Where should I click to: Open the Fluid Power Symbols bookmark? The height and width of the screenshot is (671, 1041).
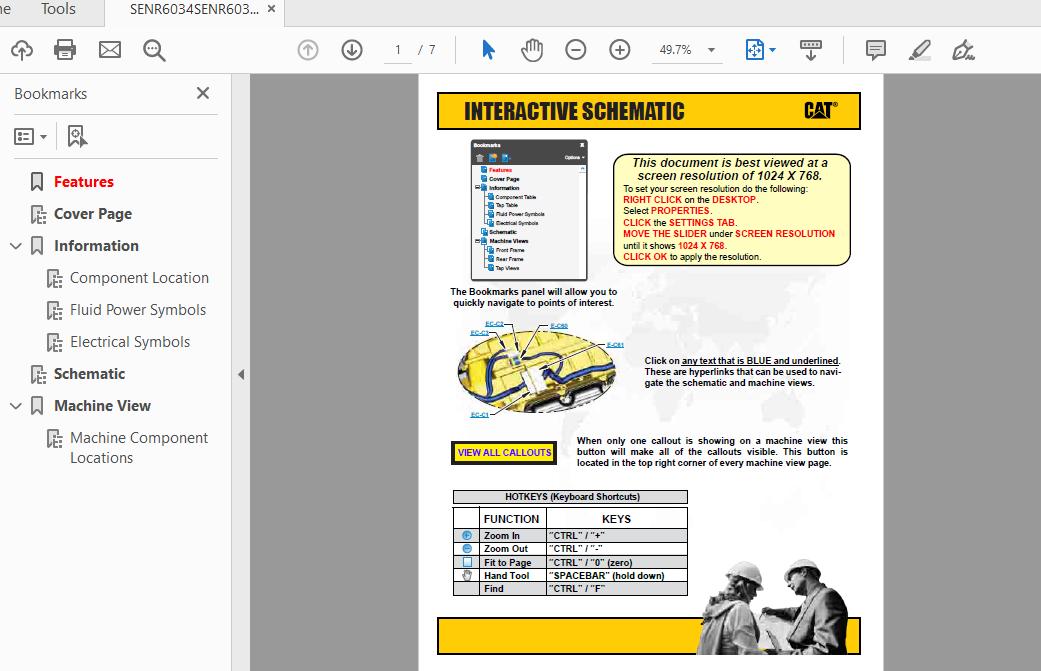[x=137, y=310]
